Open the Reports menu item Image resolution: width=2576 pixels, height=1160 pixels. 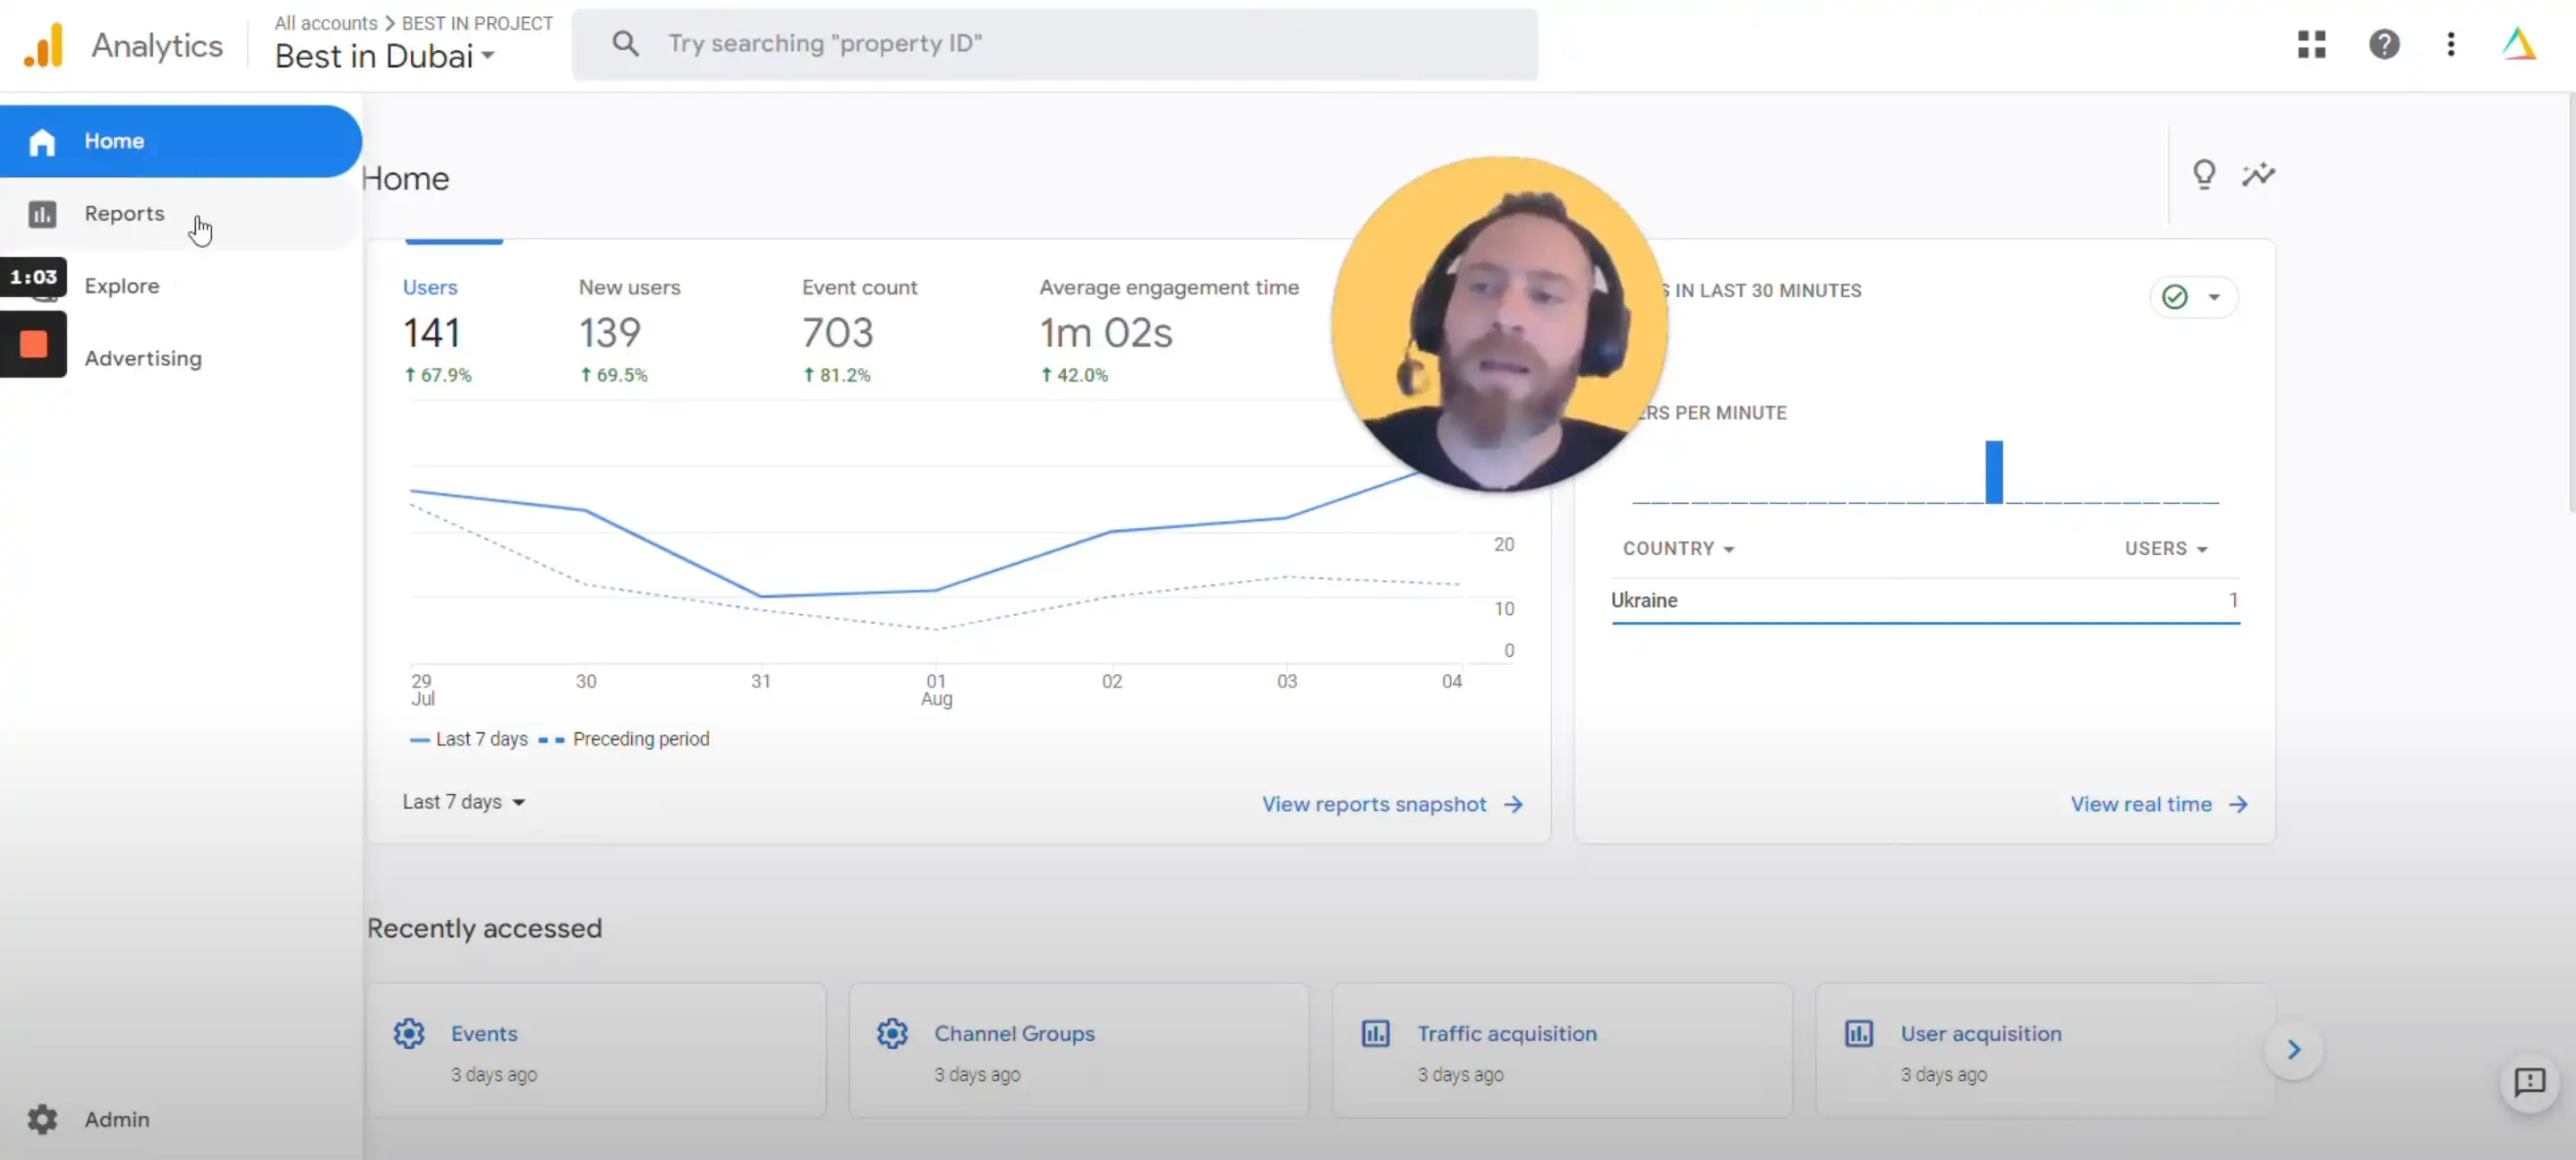tap(181, 214)
